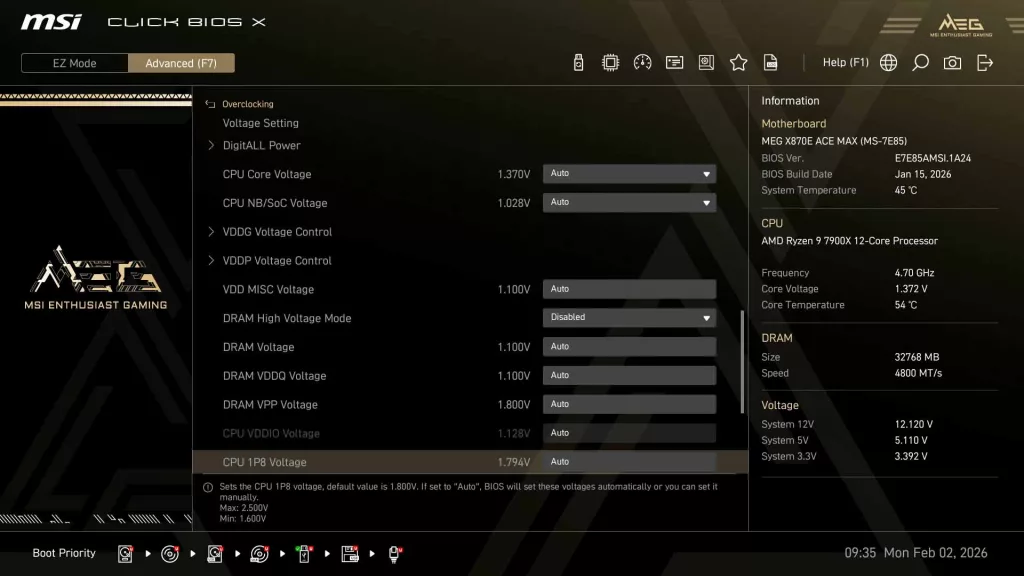Click the memory ticket icon in toolbar
The height and width of the screenshot is (576, 1024).
tap(674, 62)
